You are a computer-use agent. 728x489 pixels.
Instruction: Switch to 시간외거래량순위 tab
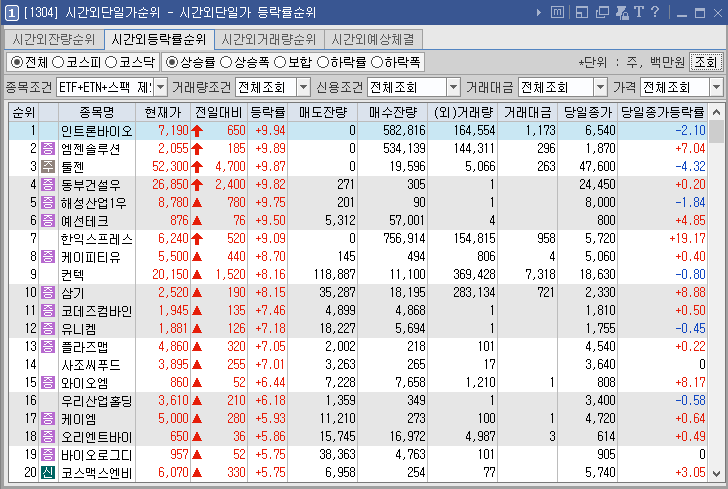269,39
